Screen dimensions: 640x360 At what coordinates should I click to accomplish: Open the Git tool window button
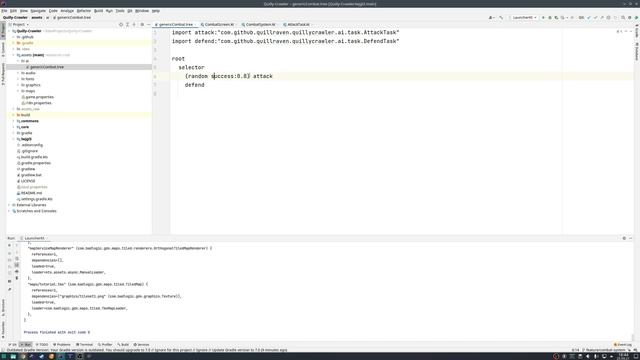pos(13,345)
